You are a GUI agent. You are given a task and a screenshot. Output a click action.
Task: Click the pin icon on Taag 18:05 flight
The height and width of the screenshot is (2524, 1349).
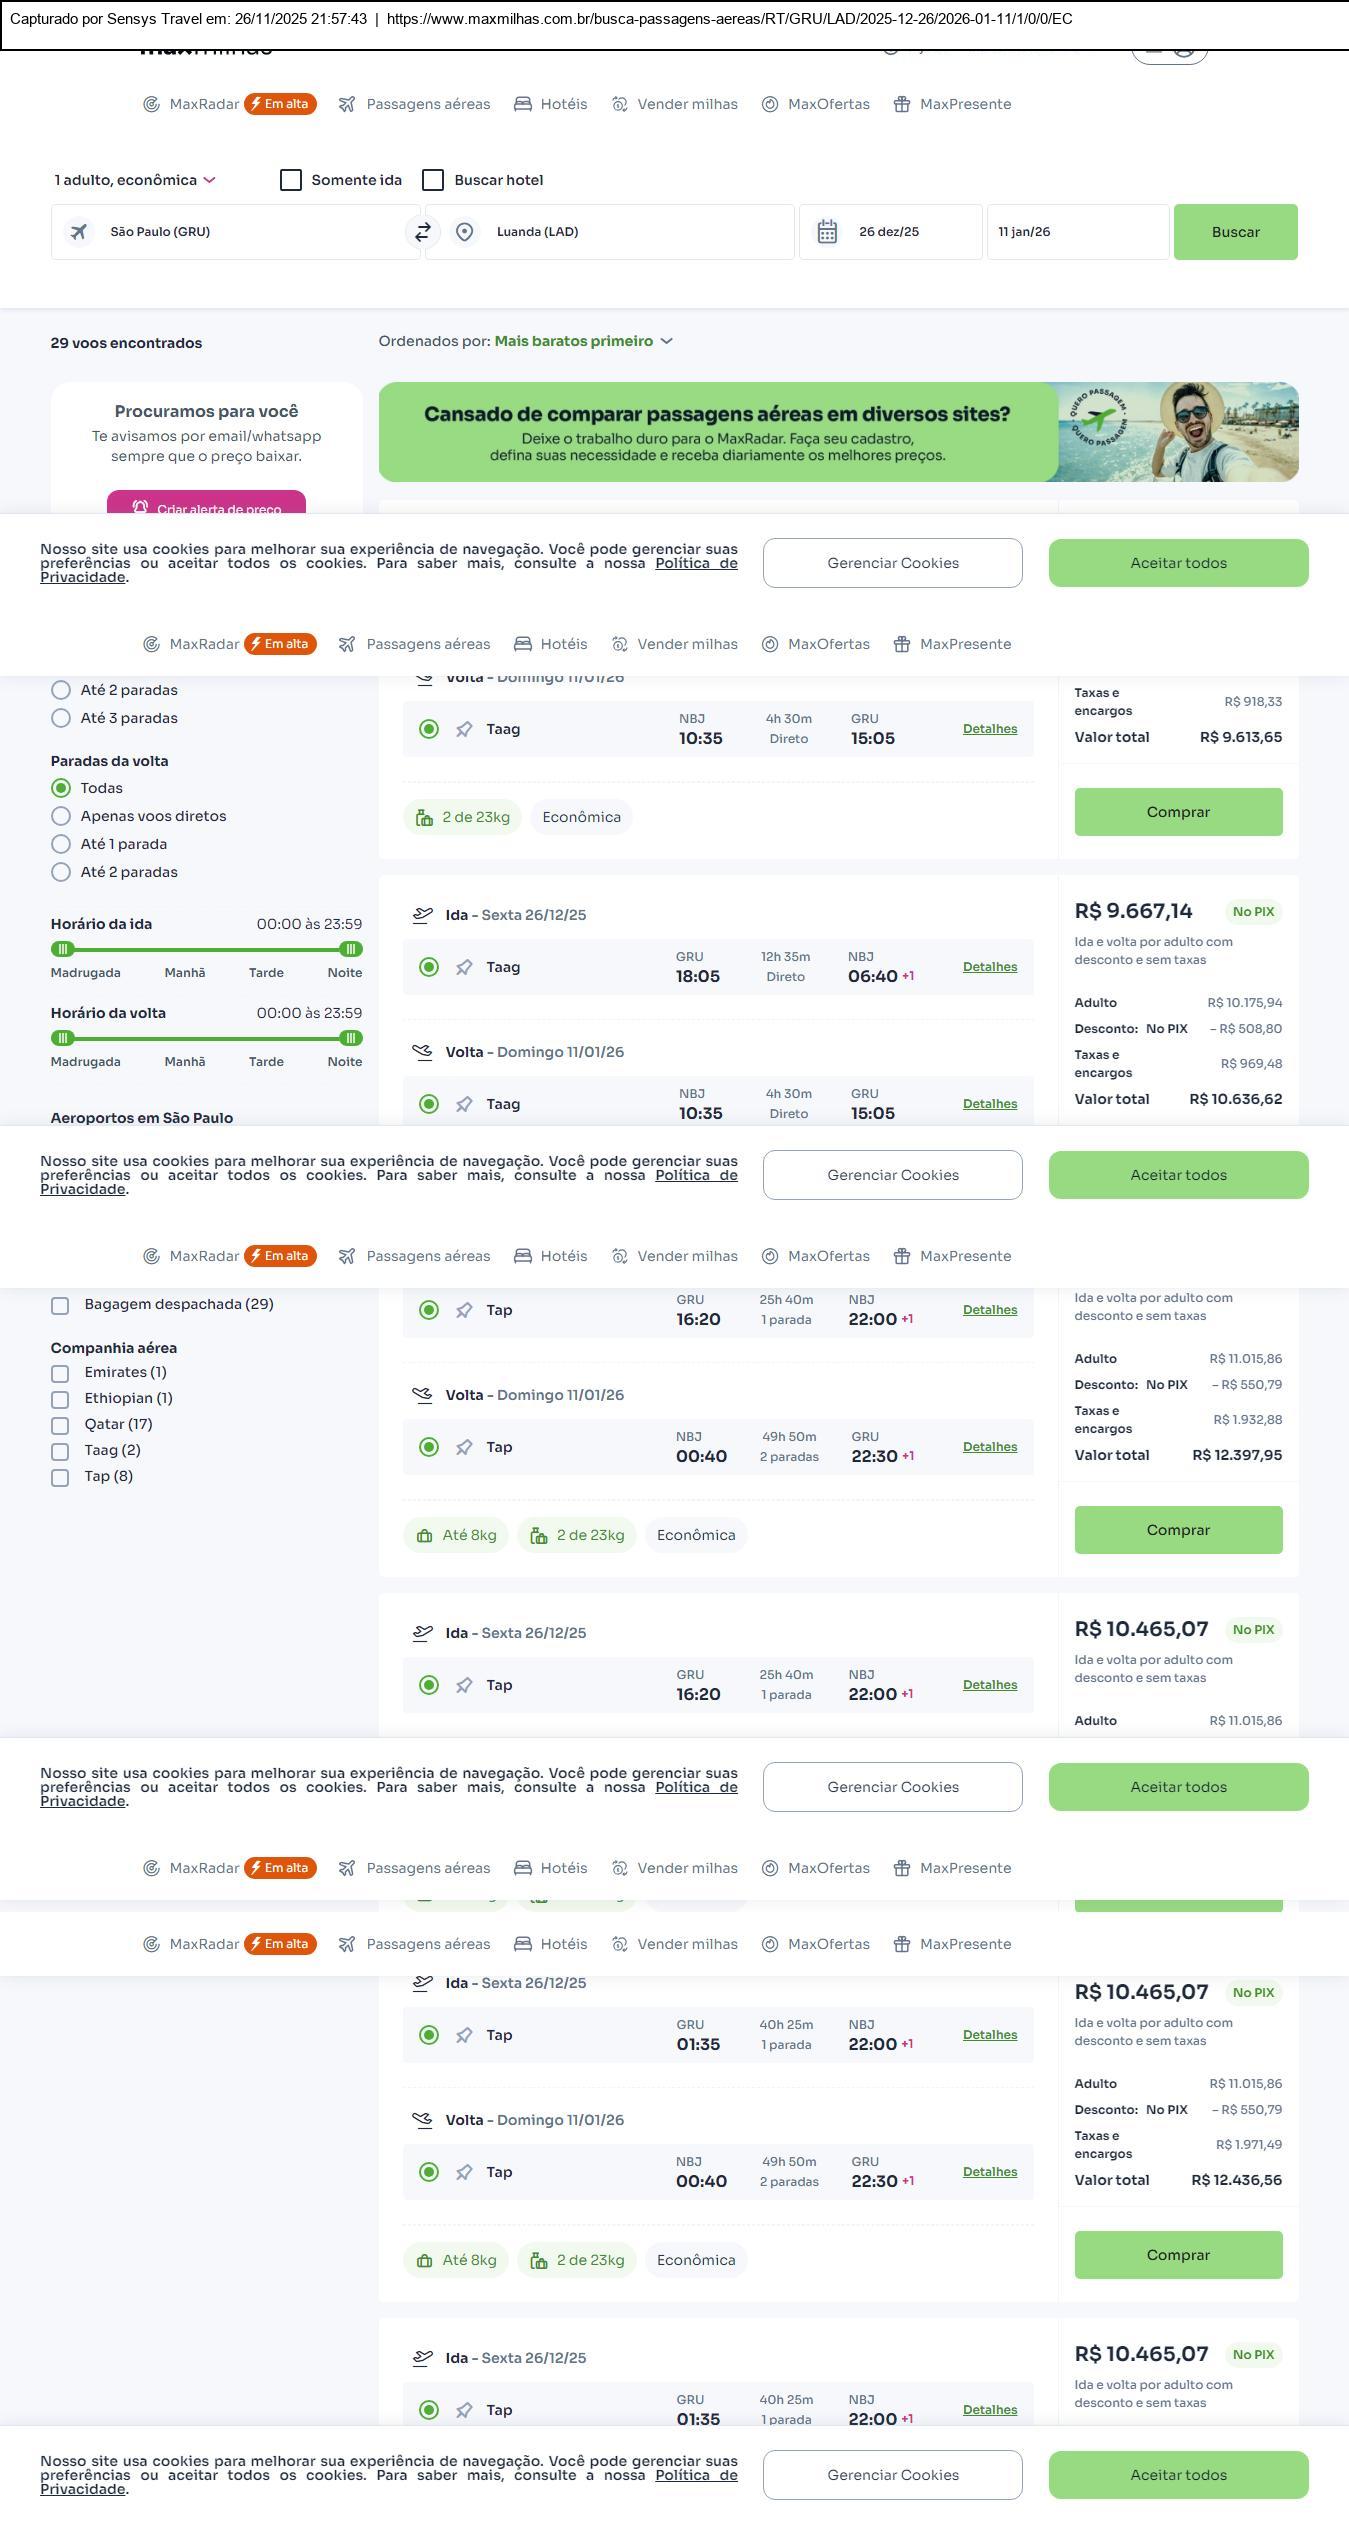pos(464,967)
